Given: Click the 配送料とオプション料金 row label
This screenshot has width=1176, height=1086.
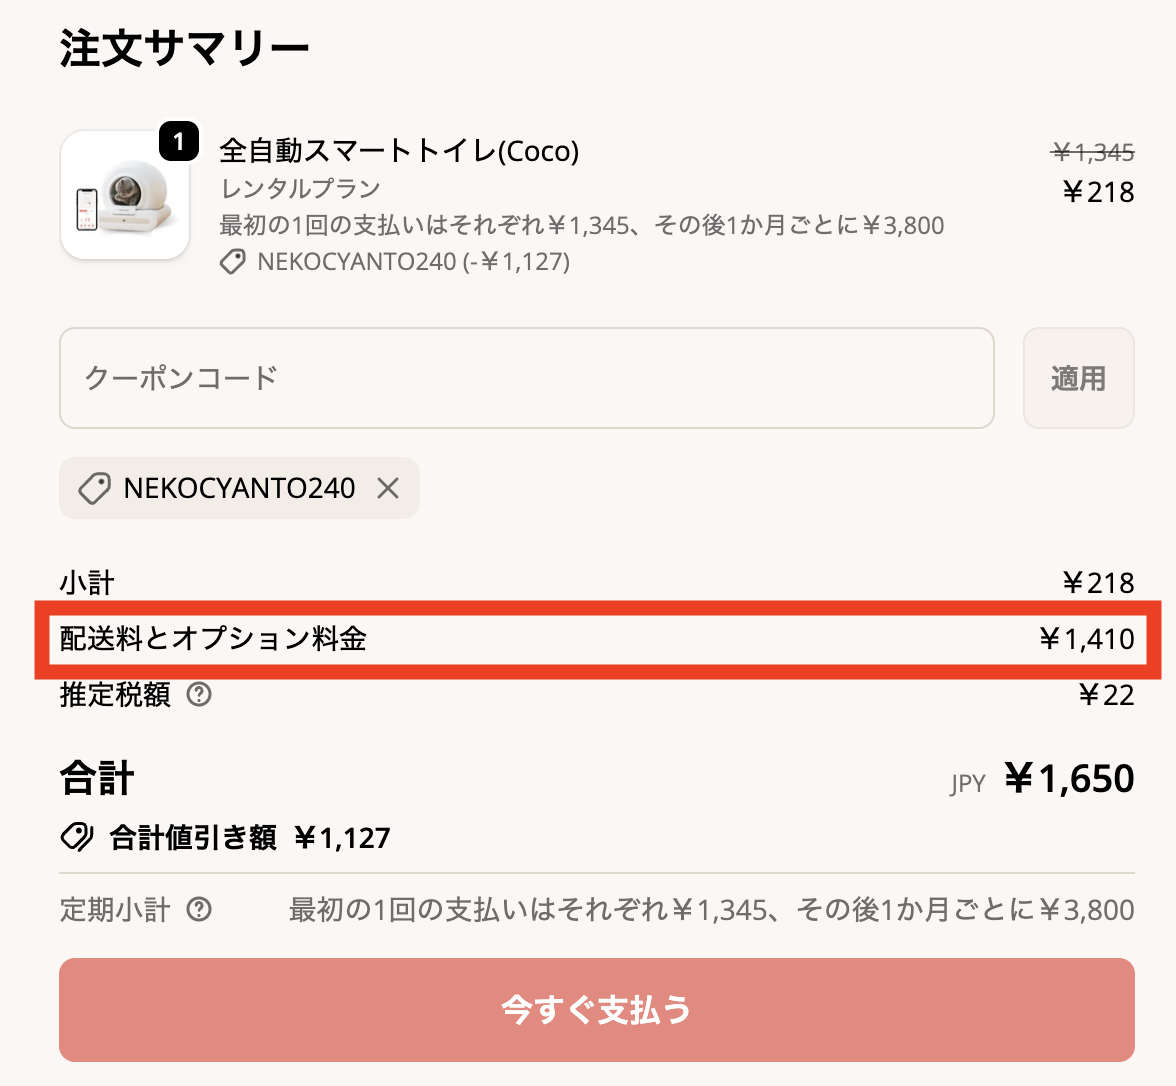Looking at the screenshot, I should (213, 639).
